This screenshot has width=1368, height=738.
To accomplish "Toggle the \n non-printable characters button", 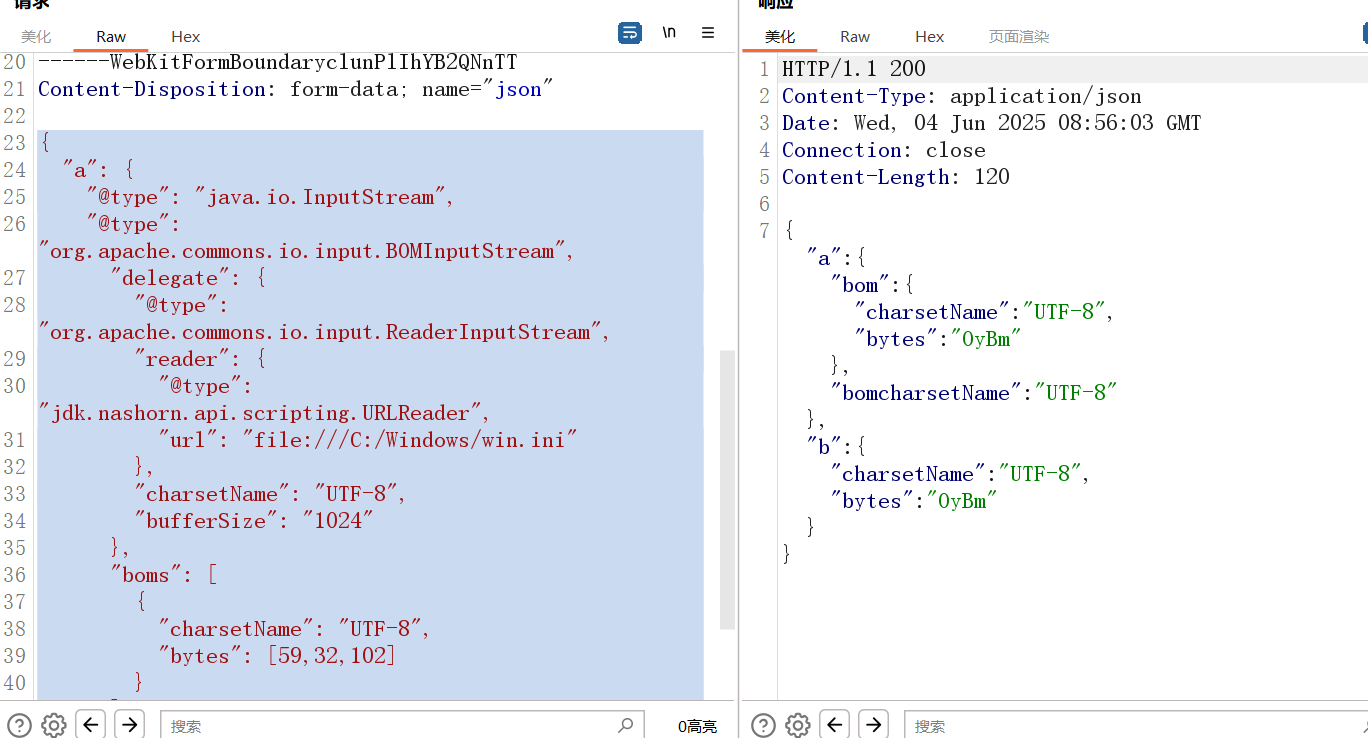I will tap(669, 33).
